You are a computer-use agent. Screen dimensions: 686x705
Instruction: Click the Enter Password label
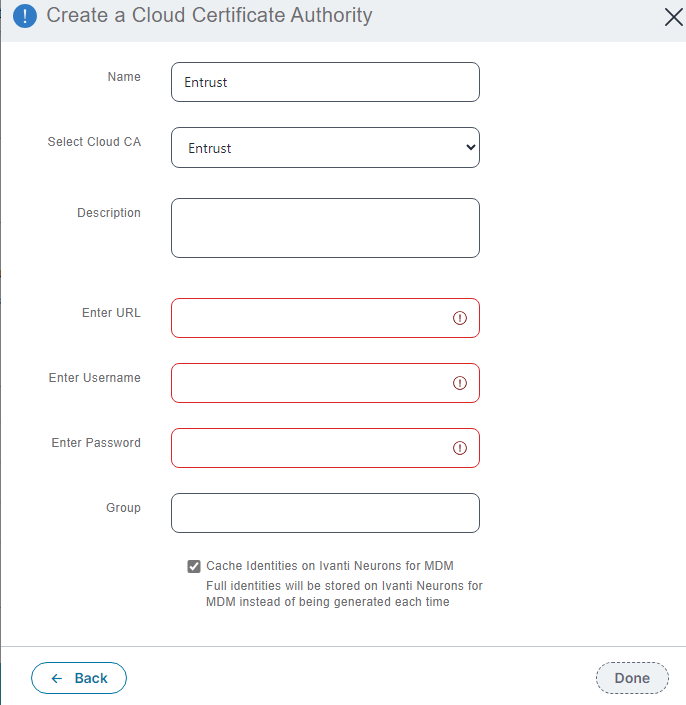tap(96, 442)
